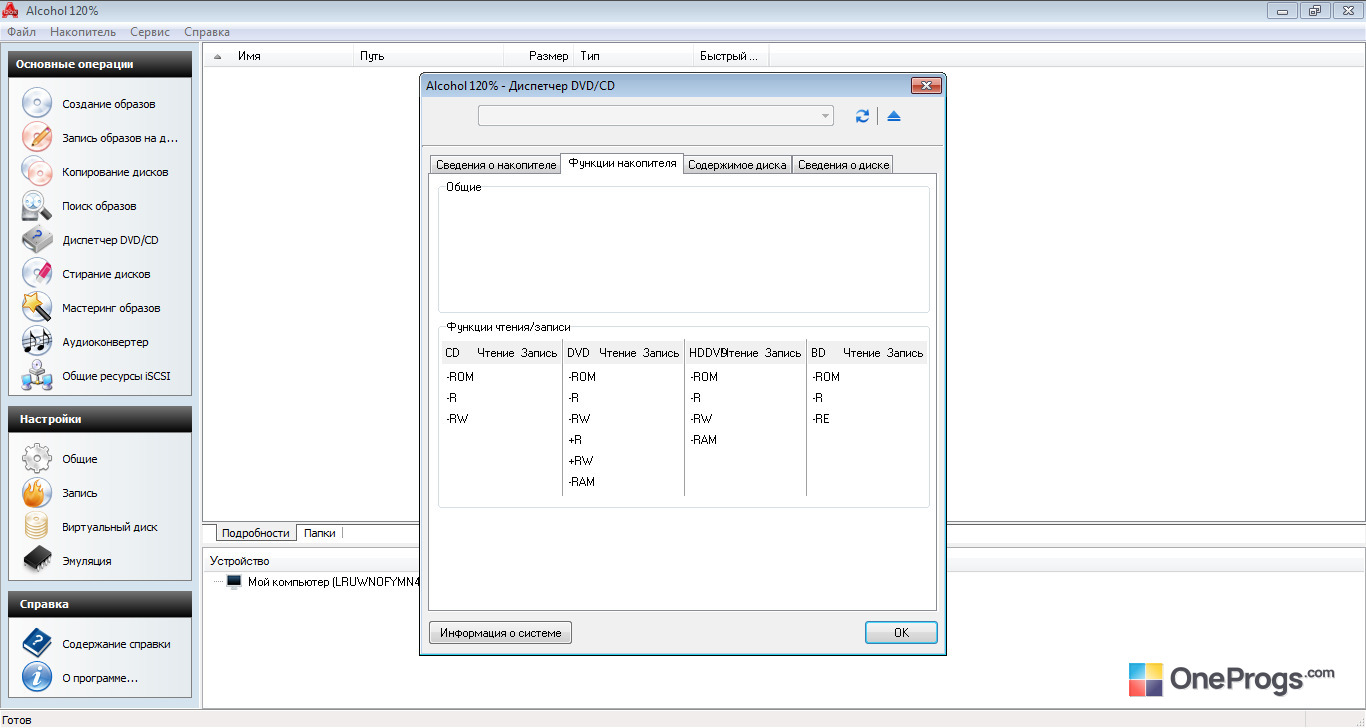
Task: Click the Содержание справки book icon
Action: pos(37,644)
